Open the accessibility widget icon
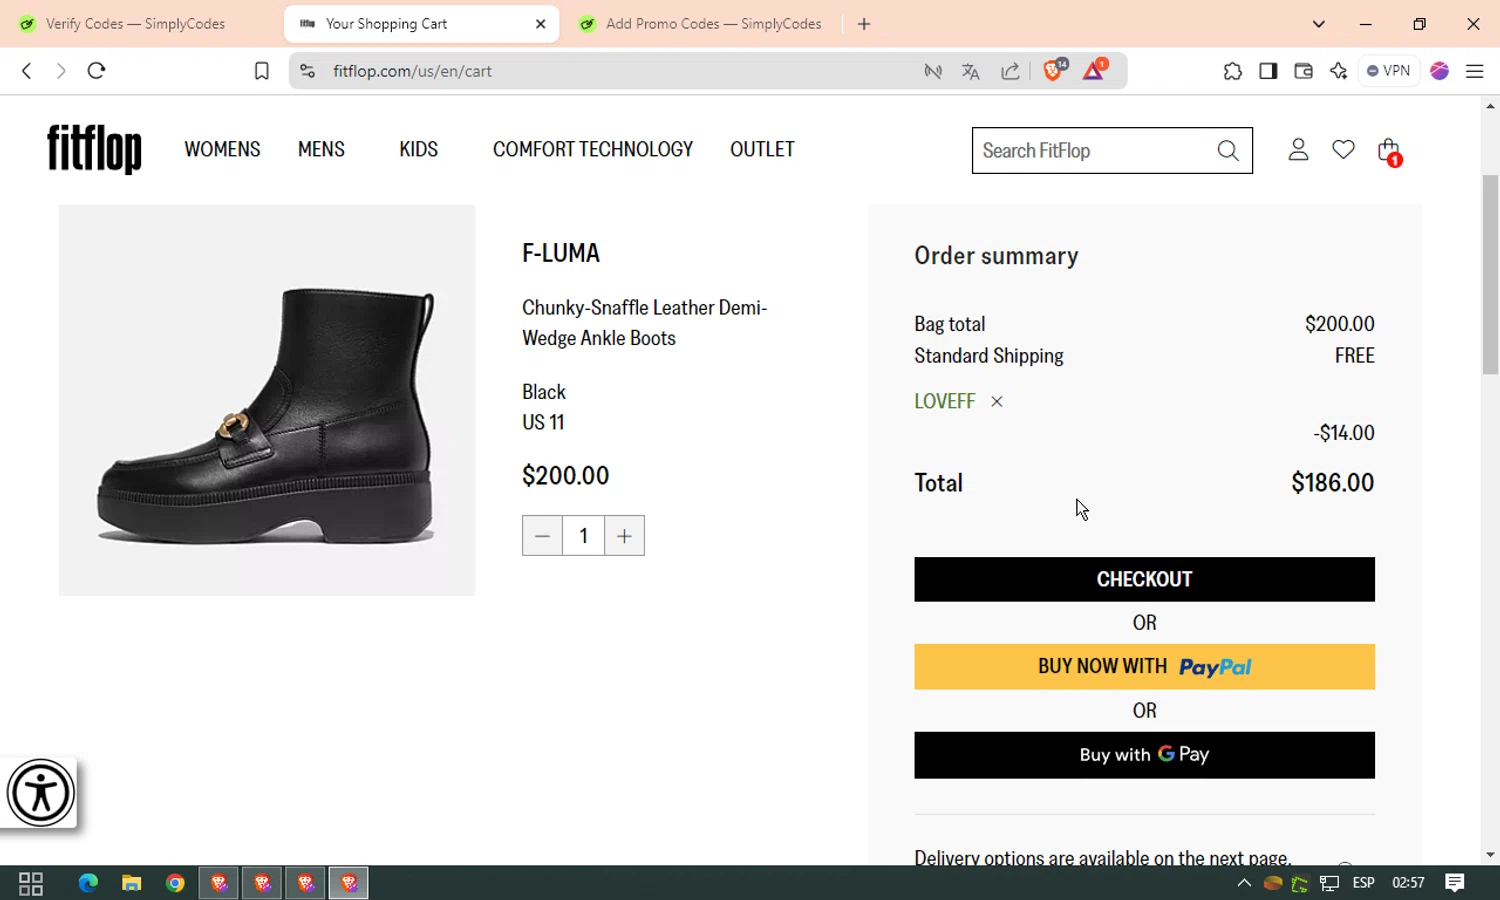Viewport: 1500px width, 900px height. [x=40, y=794]
